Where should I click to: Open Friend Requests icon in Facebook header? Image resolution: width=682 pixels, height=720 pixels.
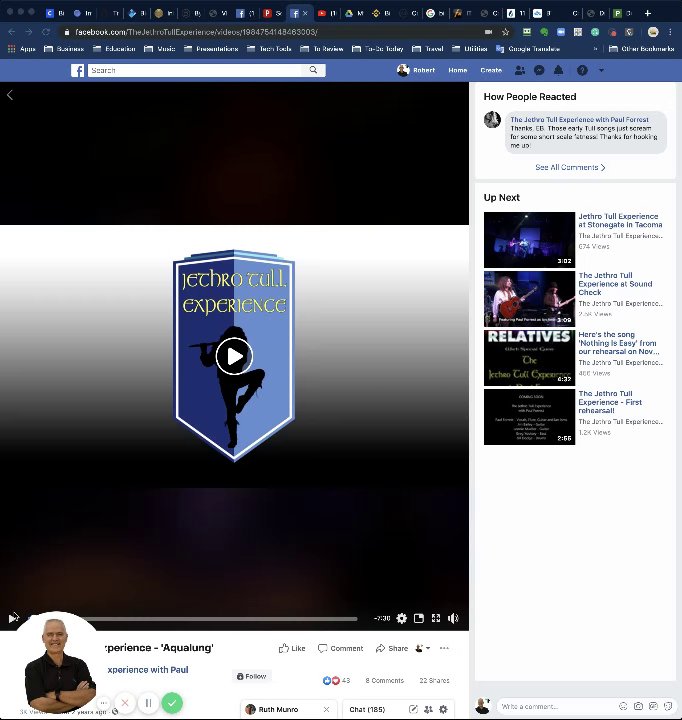point(520,70)
